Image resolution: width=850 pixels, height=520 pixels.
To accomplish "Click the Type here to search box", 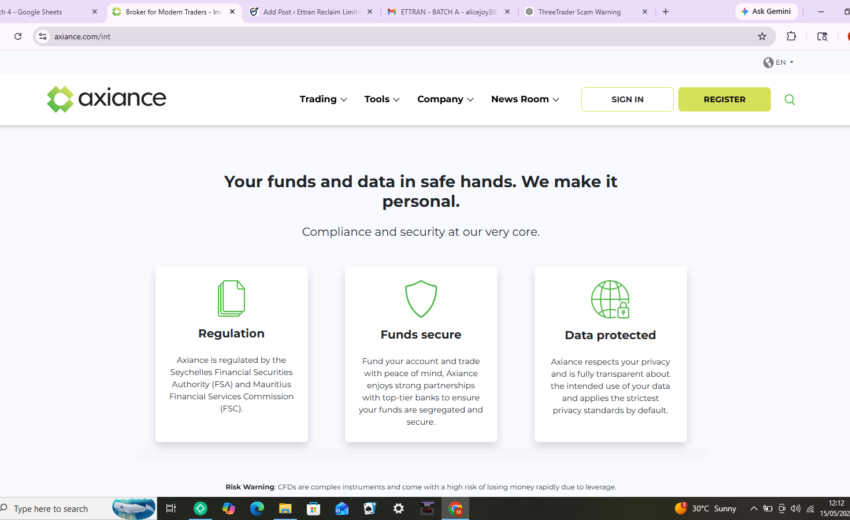I will tap(79, 509).
